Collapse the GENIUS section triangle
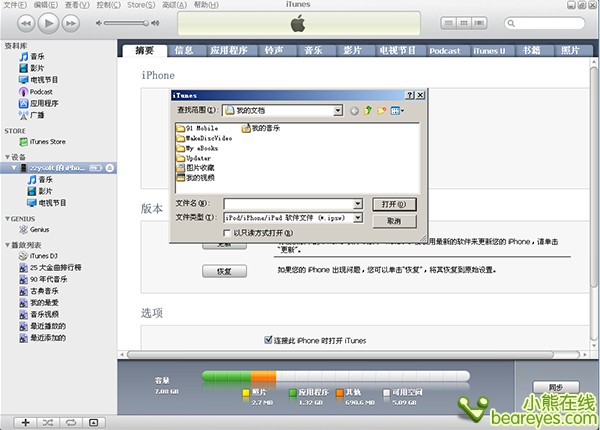Screen dimensions: 600x430 pyautogui.click(x=7, y=219)
